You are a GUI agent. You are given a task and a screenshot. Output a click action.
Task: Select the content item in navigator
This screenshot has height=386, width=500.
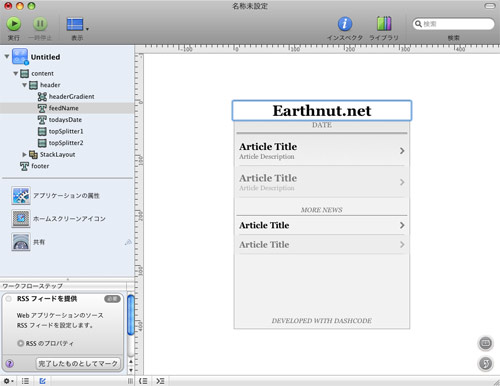42,73
